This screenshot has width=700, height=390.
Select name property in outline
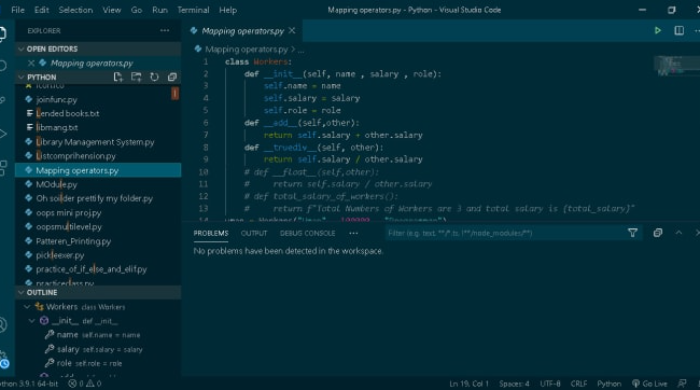(98, 335)
